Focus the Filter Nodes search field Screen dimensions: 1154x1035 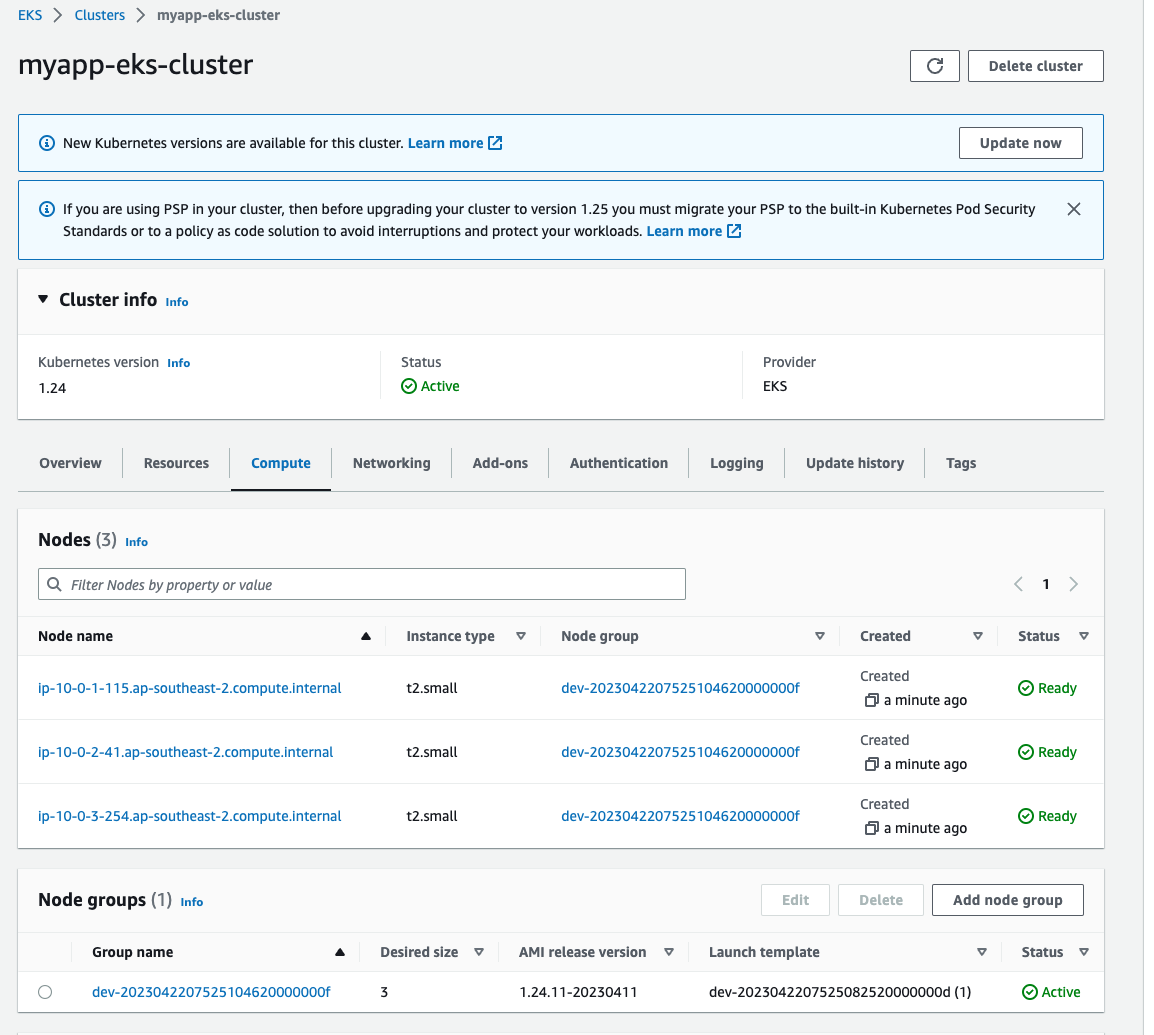[x=362, y=584]
